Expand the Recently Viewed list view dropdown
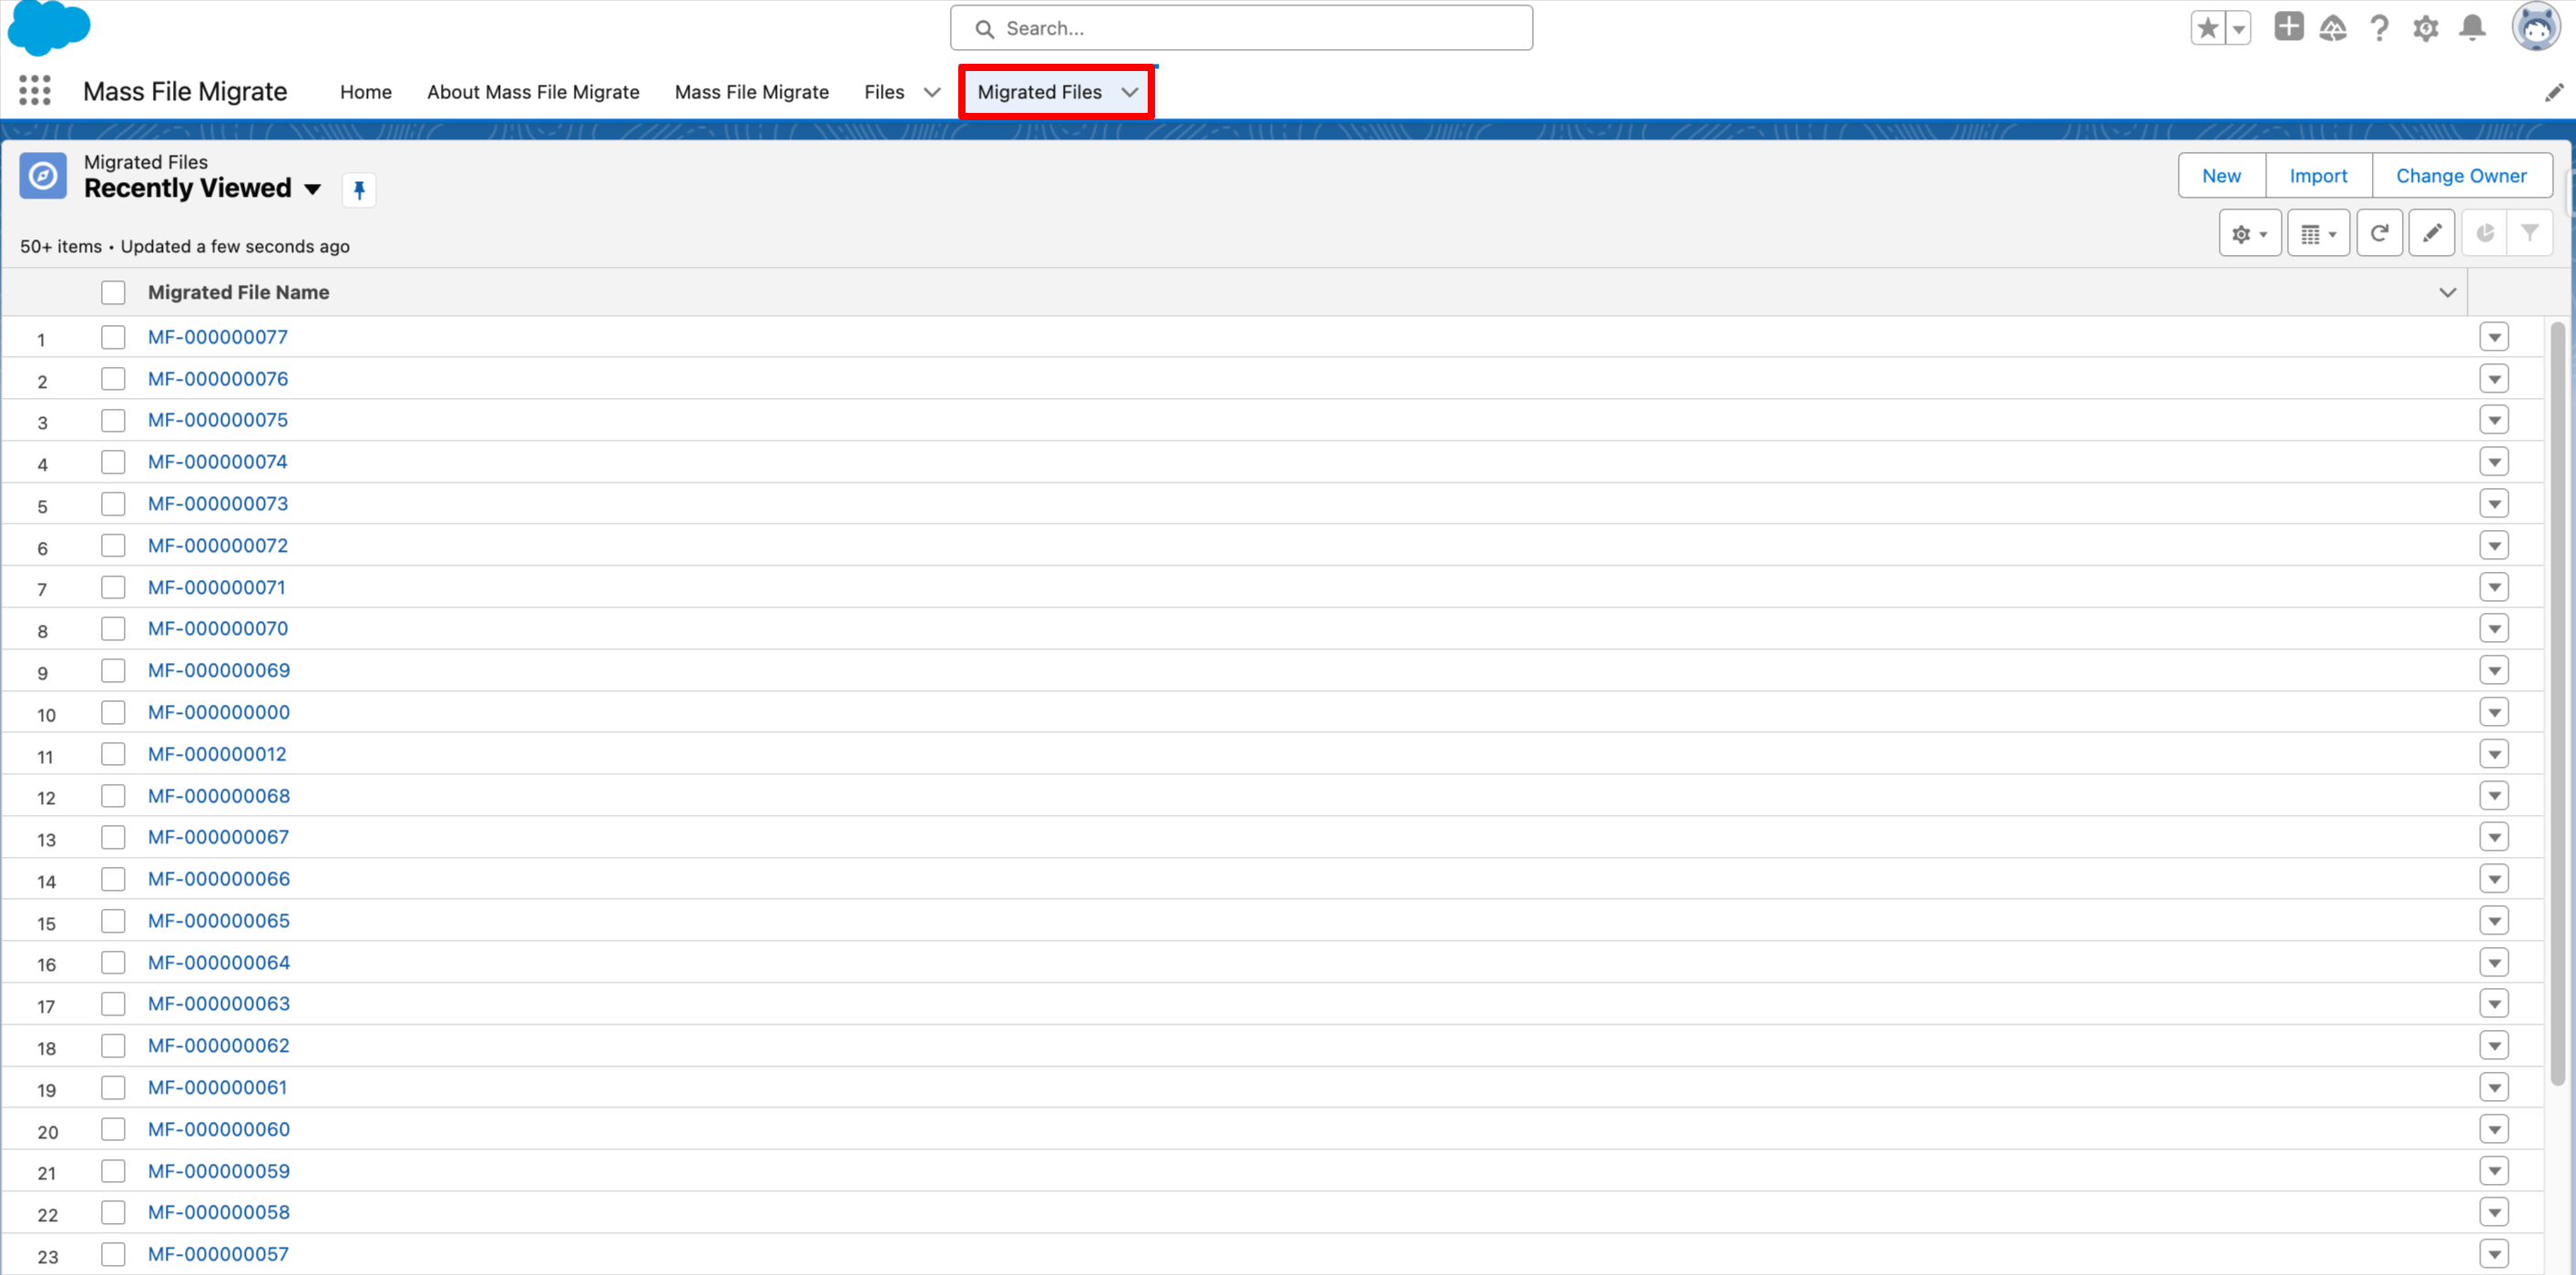 [313, 189]
